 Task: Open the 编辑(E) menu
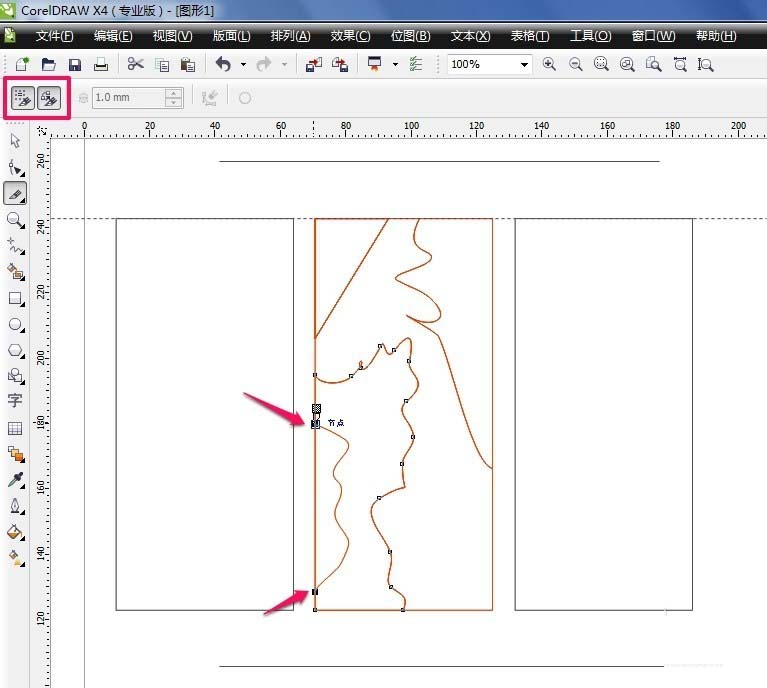(113, 36)
